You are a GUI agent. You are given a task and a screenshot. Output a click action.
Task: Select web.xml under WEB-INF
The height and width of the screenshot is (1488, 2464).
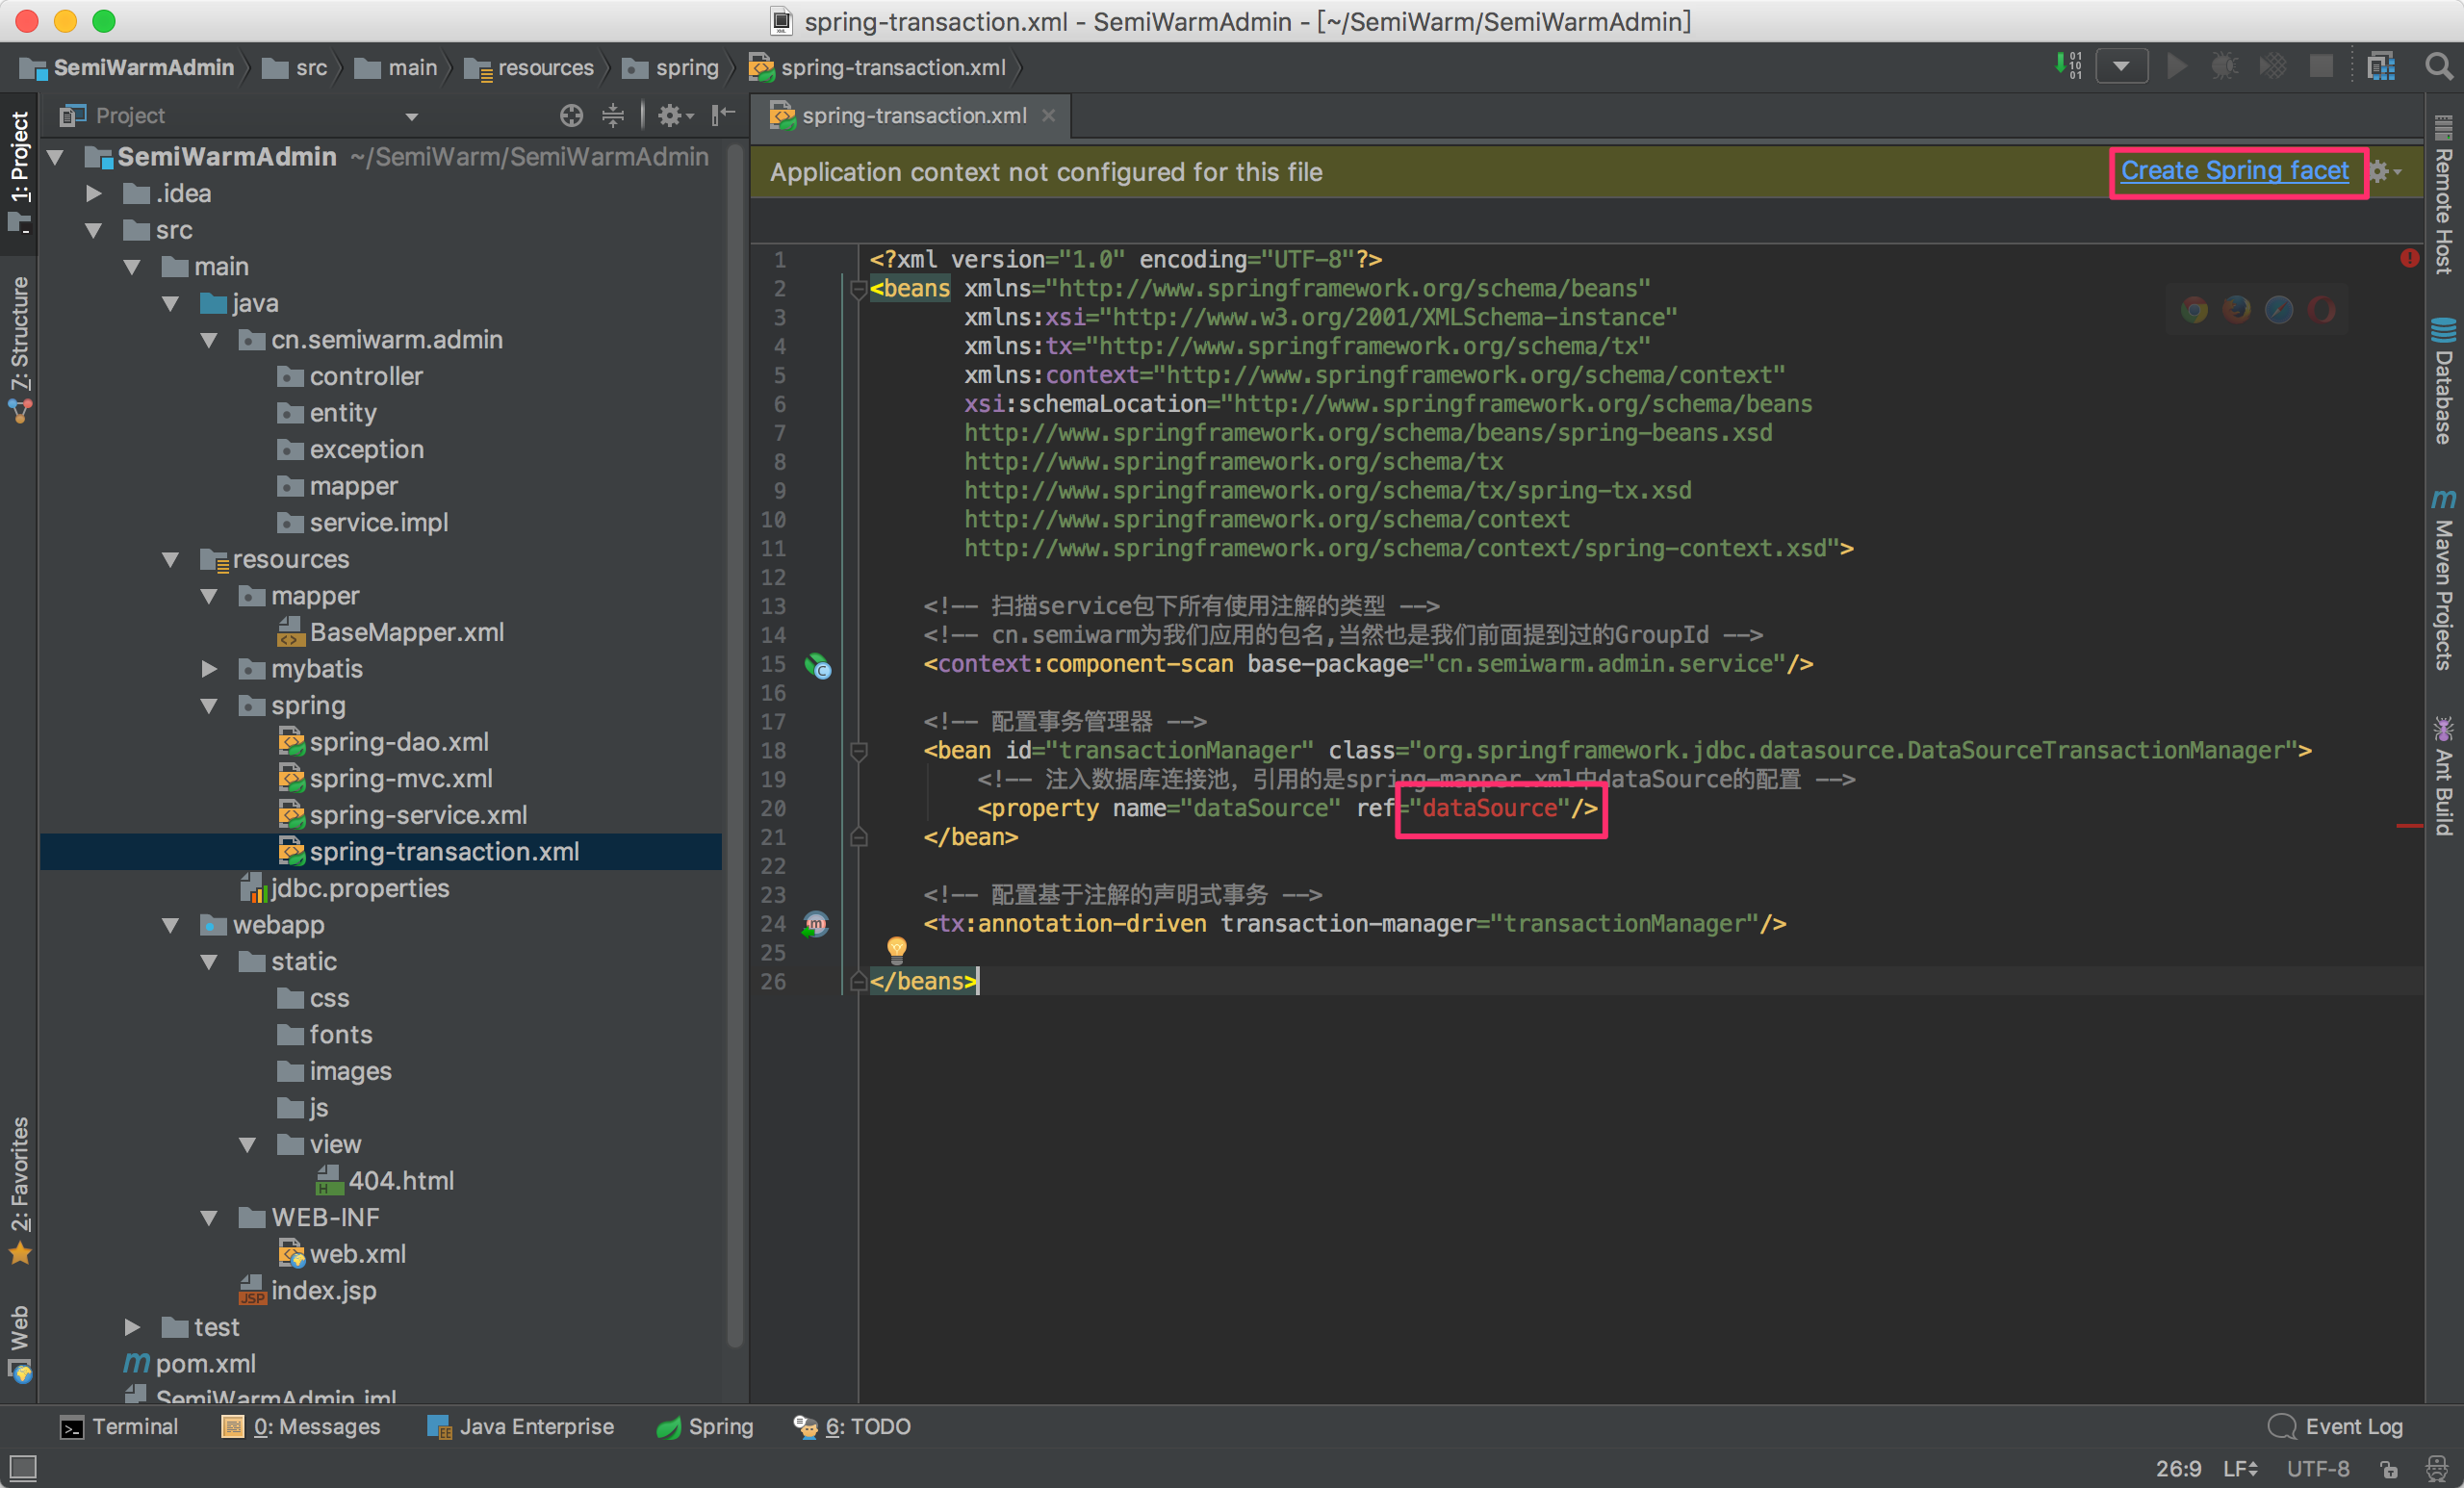pyautogui.click(x=342, y=1254)
